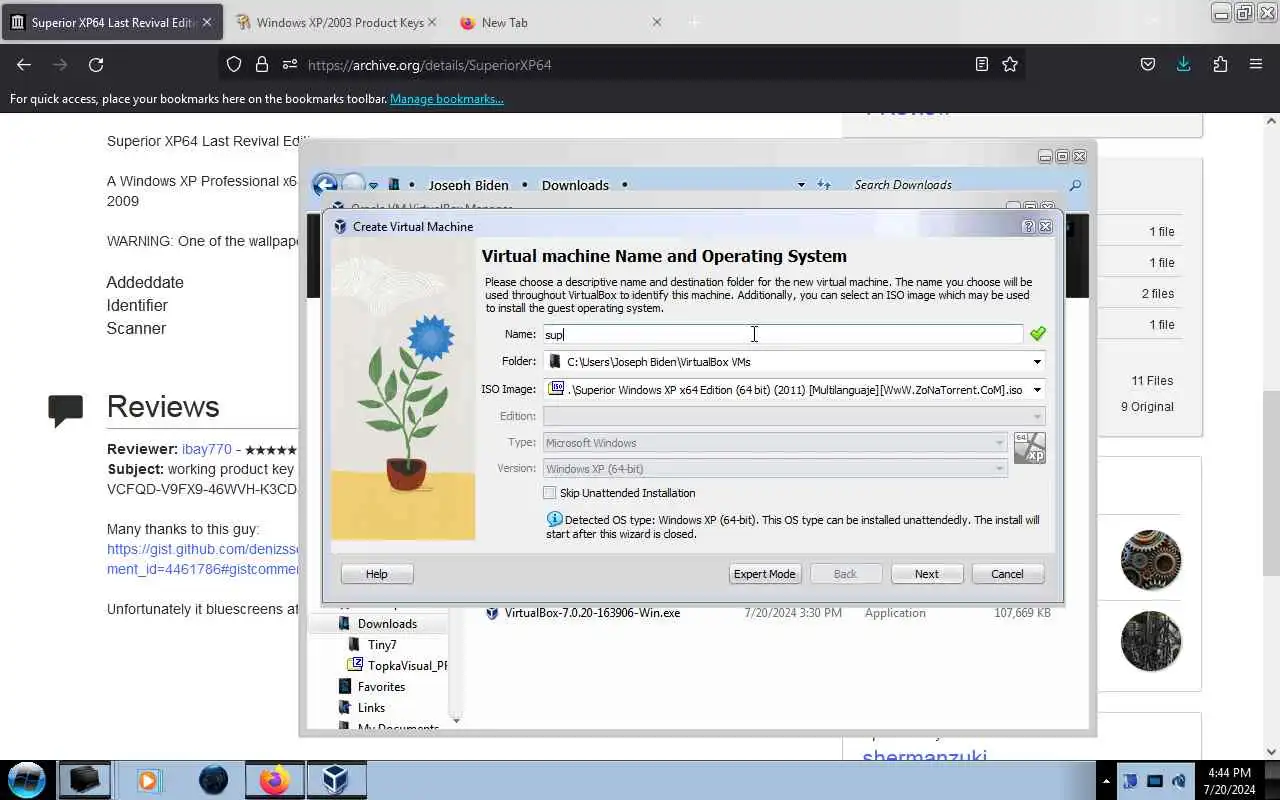Click the 11 Files entry

tap(1152, 381)
